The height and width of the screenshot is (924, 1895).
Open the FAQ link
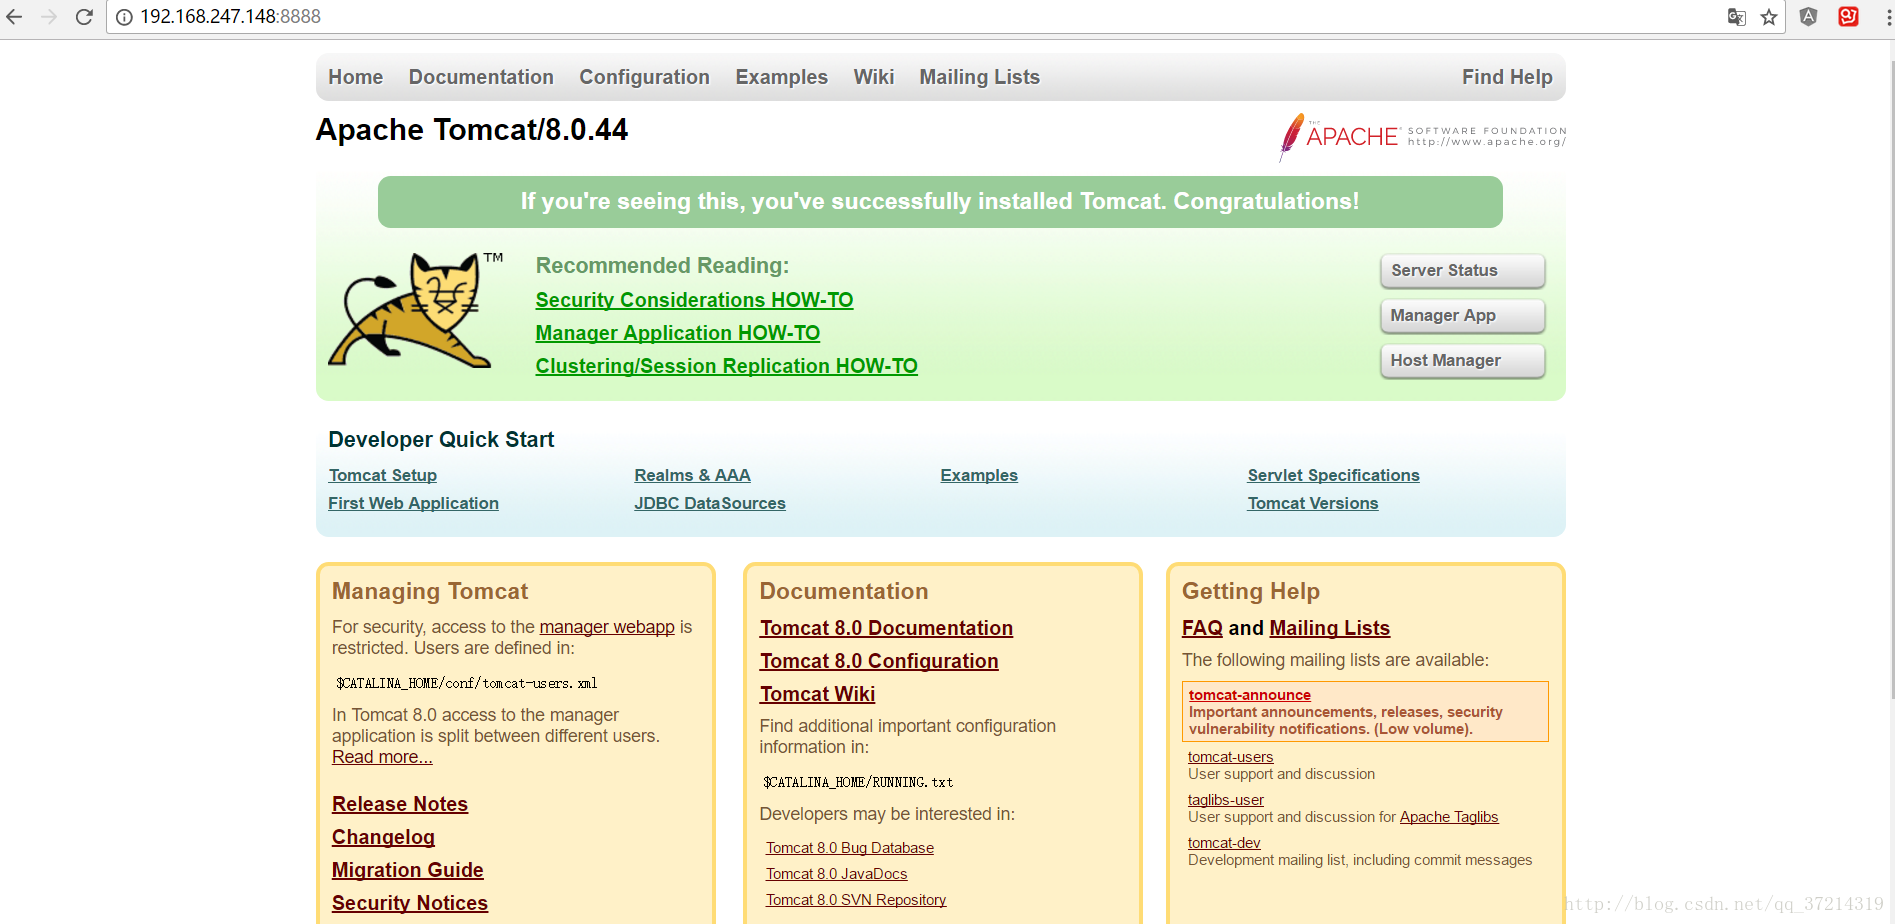click(1202, 628)
